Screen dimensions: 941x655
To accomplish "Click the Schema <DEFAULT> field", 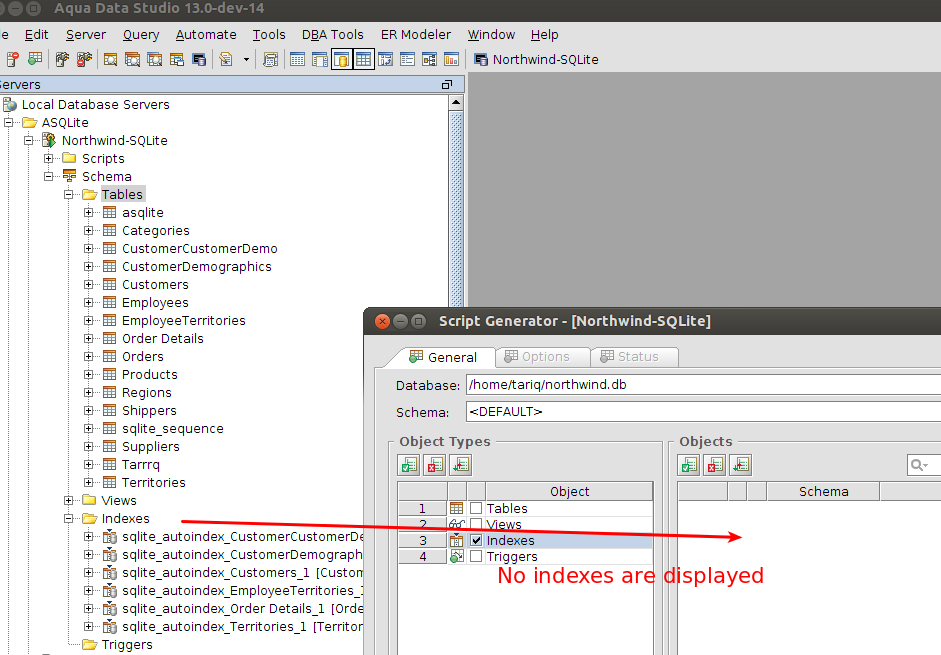I will point(703,412).
